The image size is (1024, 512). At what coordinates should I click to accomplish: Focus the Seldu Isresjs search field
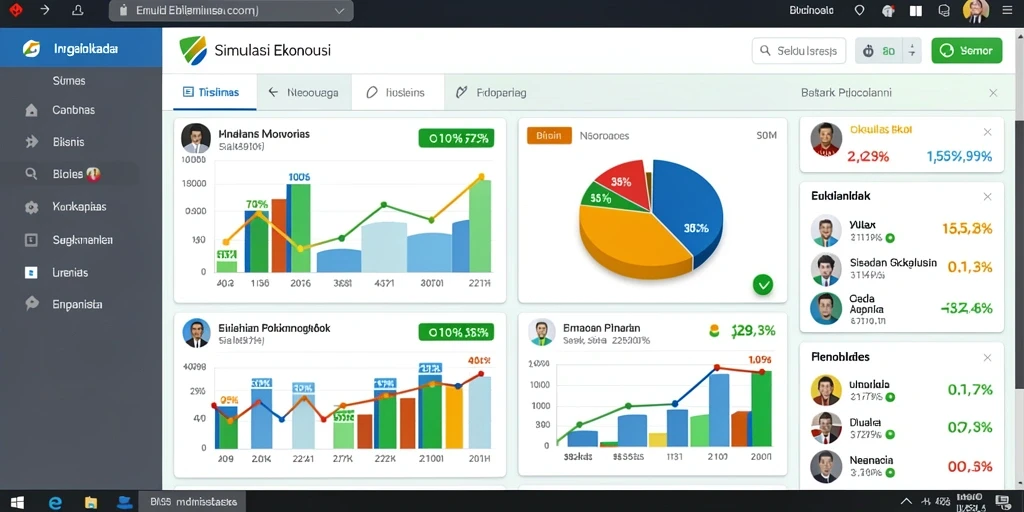coord(799,50)
